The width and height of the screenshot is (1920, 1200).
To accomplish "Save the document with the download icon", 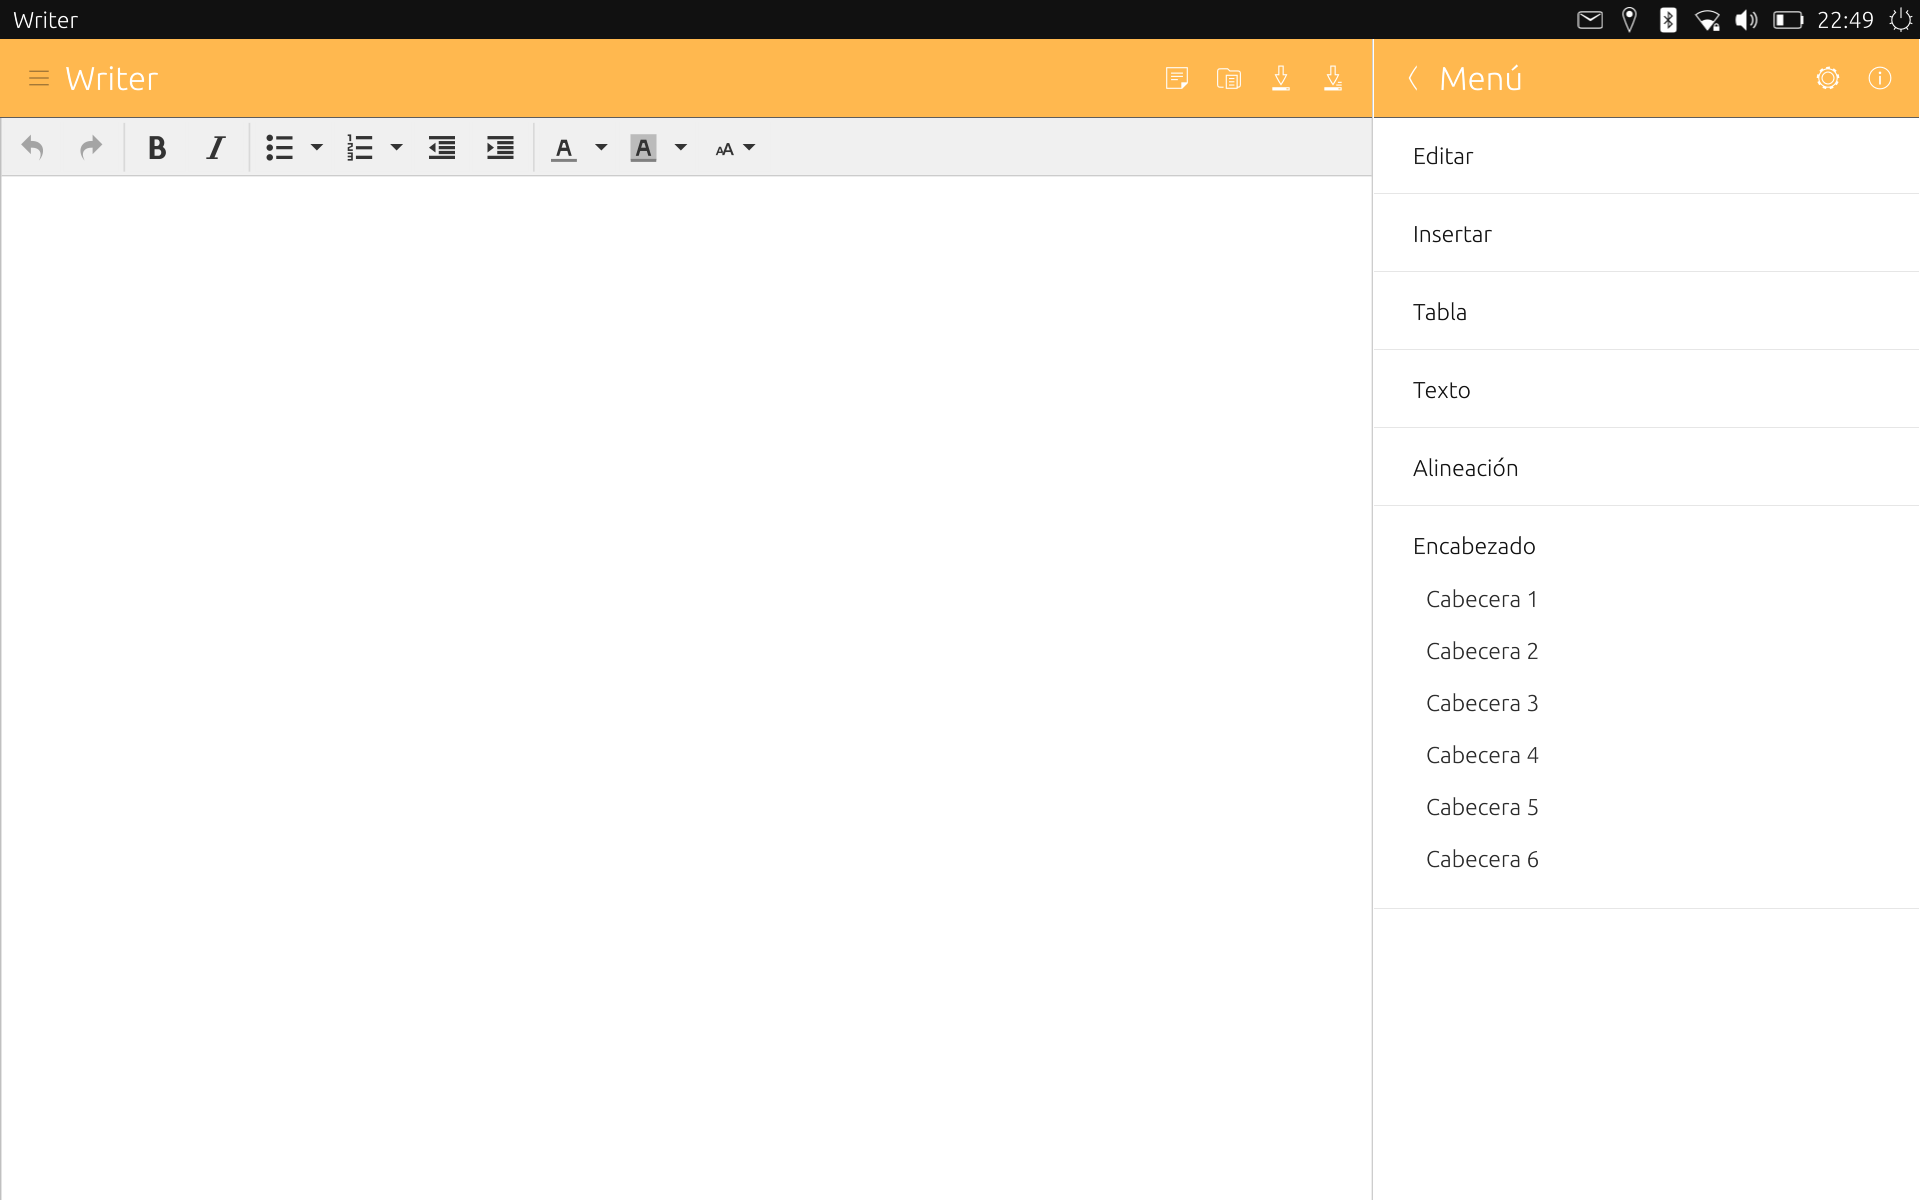I will pos(1281,78).
